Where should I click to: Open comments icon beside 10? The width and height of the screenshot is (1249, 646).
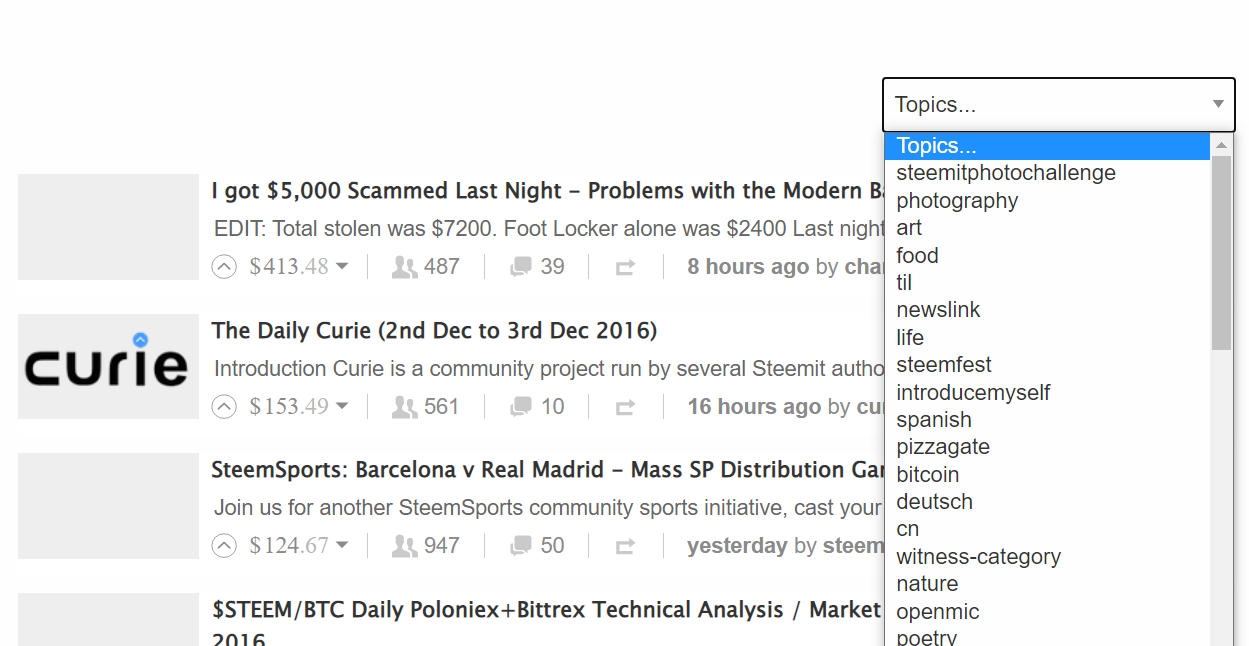[521, 407]
